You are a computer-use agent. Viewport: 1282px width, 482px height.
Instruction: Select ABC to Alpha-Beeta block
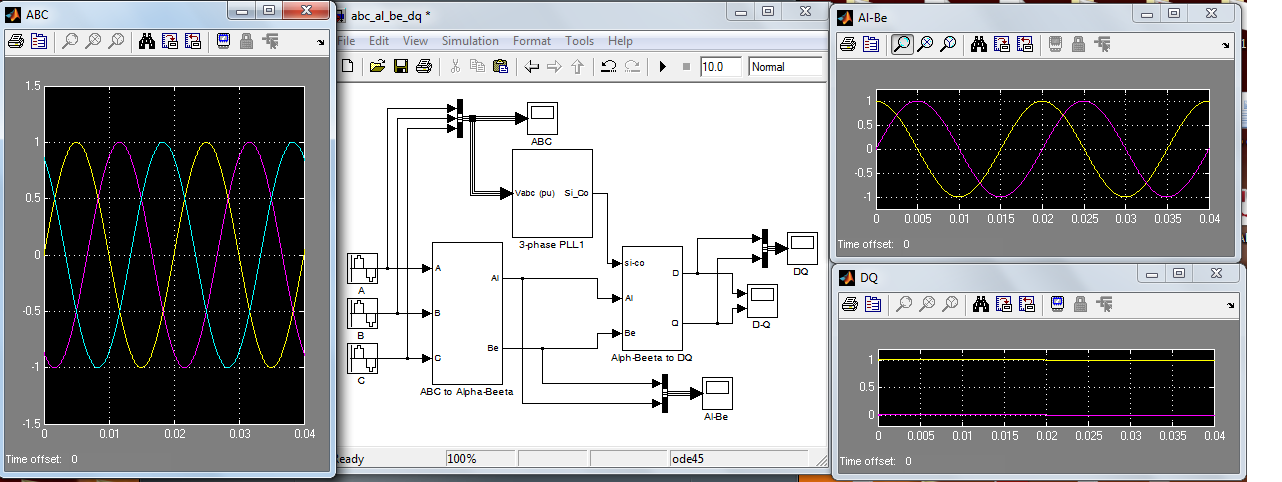coord(466,313)
